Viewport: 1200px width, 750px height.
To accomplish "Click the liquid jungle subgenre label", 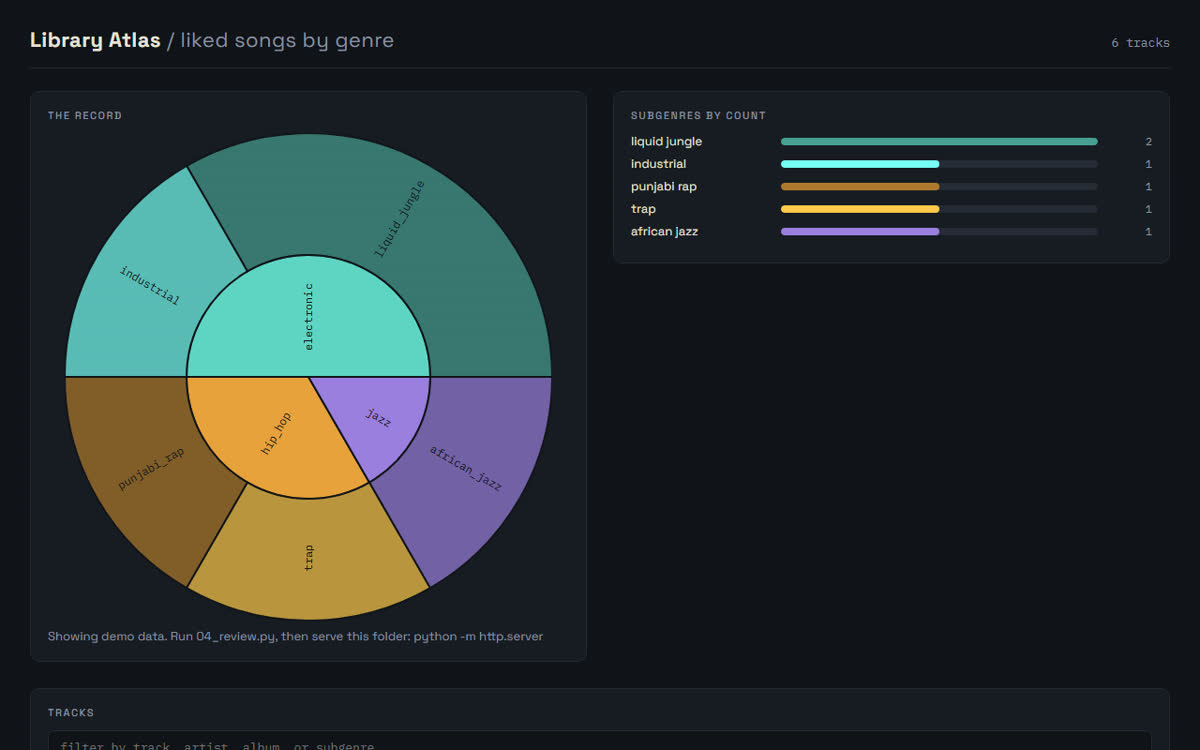I will 666,141.
